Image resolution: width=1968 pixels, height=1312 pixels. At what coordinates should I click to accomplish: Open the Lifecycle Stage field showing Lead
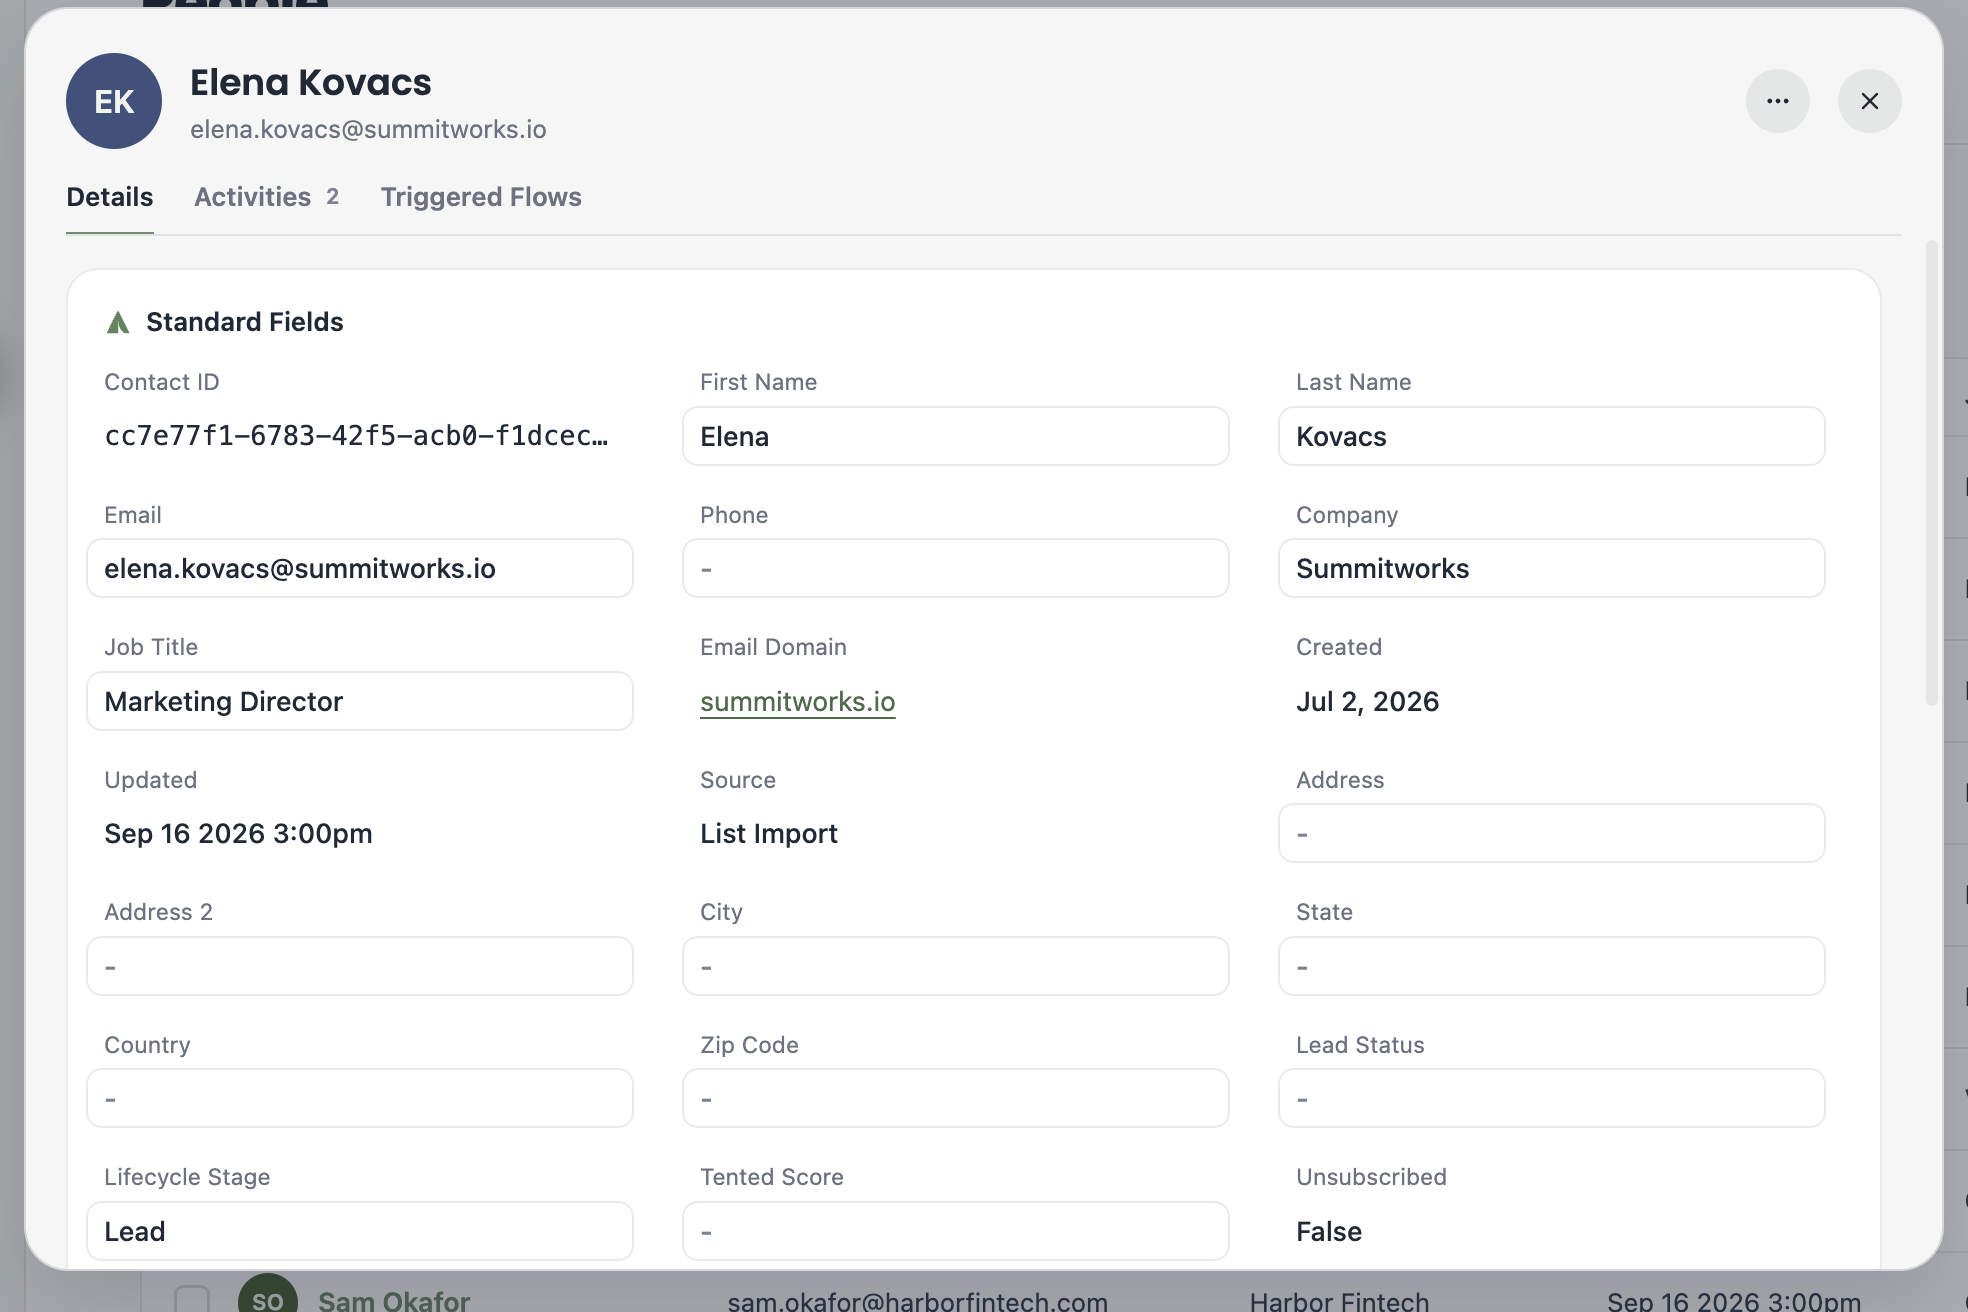coord(359,1231)
